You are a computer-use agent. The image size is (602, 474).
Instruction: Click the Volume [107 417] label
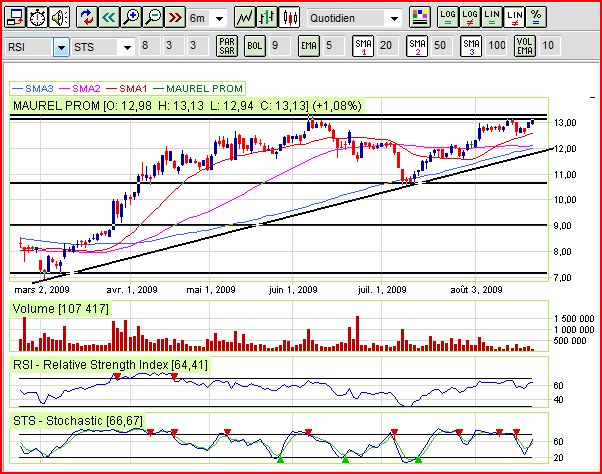tap(61, 309)
